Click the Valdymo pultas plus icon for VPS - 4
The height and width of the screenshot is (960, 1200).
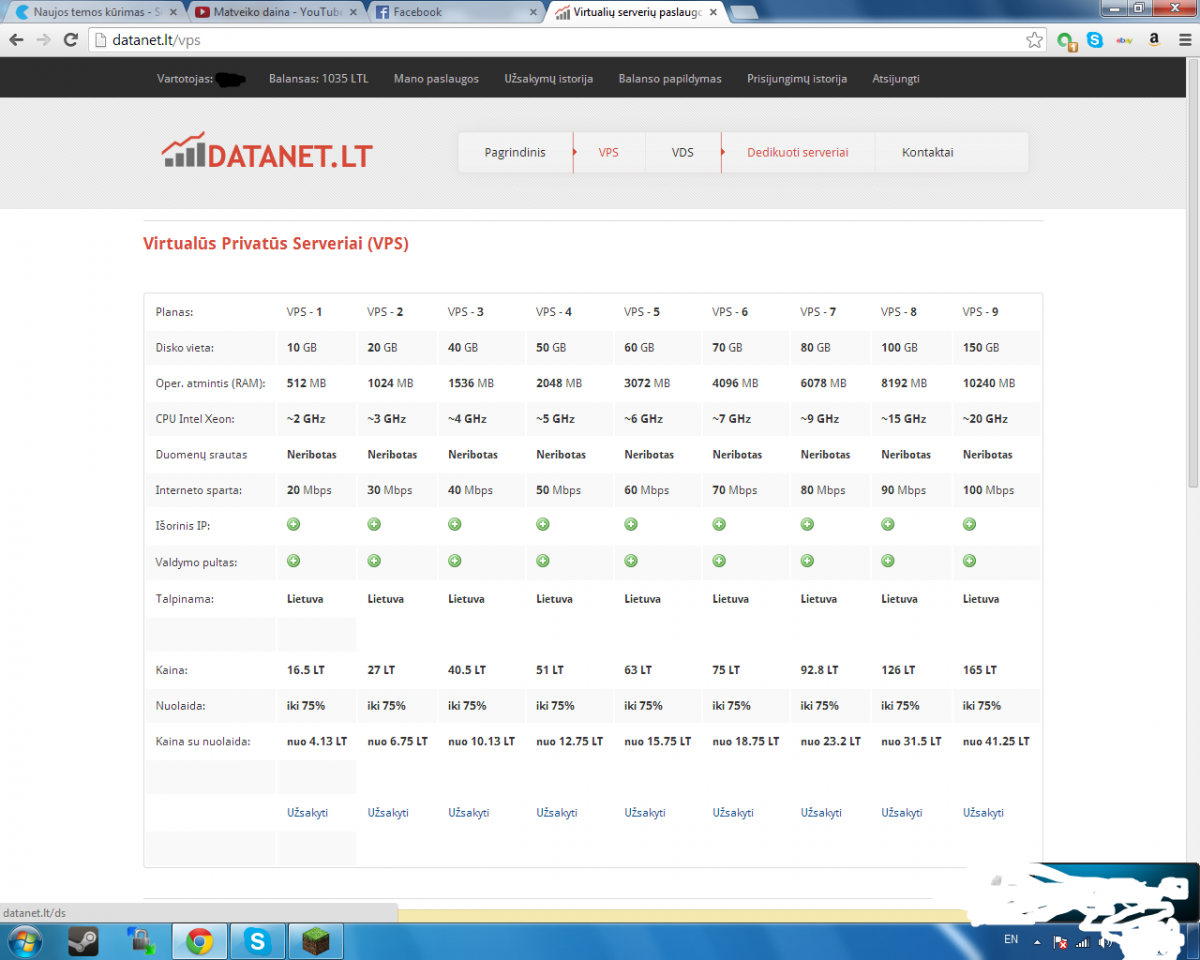pyautogui.click(x=542, y=560)
